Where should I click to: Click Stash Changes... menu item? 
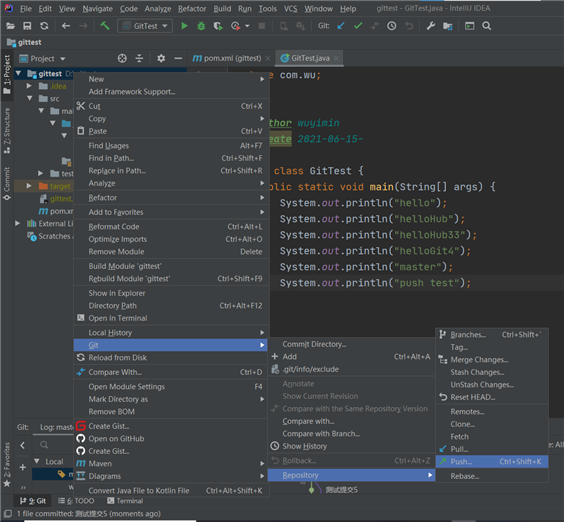coord(492,372)
